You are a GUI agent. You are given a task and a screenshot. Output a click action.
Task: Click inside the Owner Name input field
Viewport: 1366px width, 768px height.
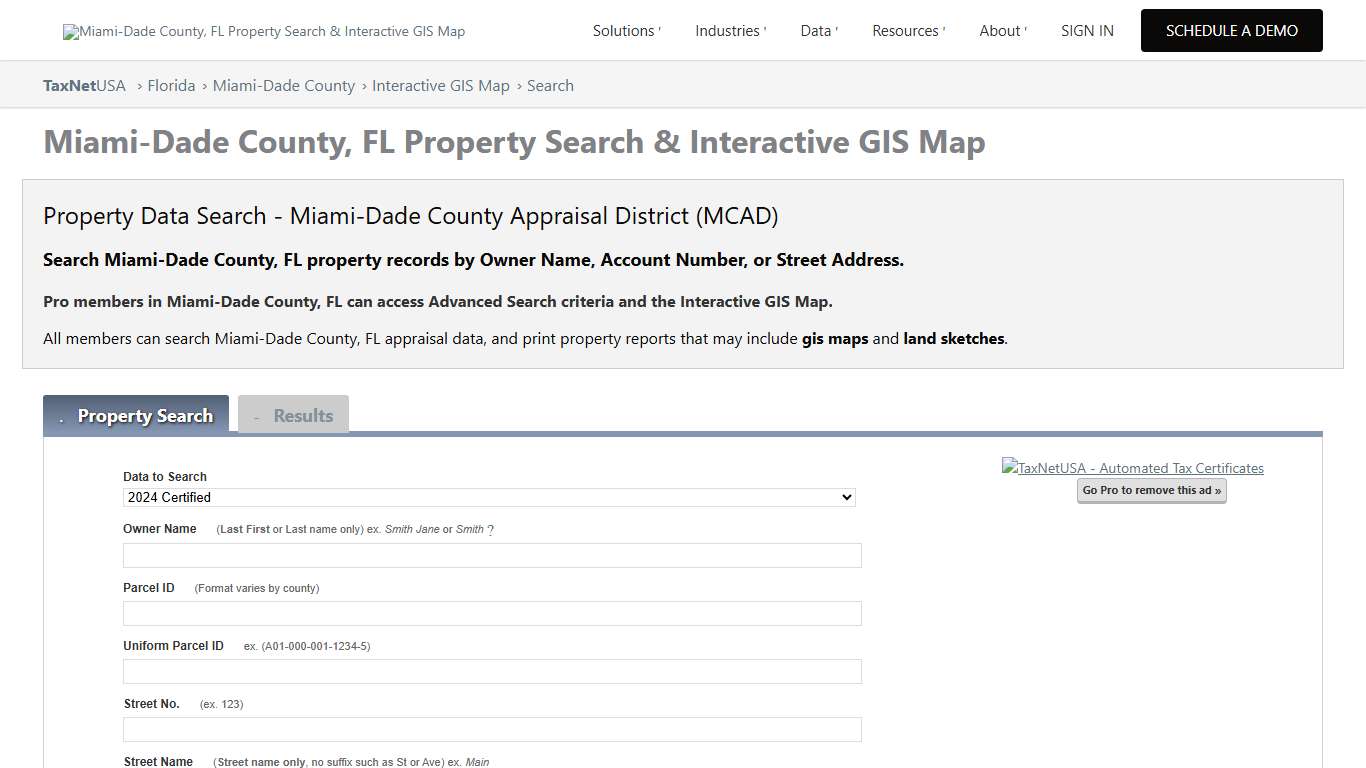(x=490, y=555)
